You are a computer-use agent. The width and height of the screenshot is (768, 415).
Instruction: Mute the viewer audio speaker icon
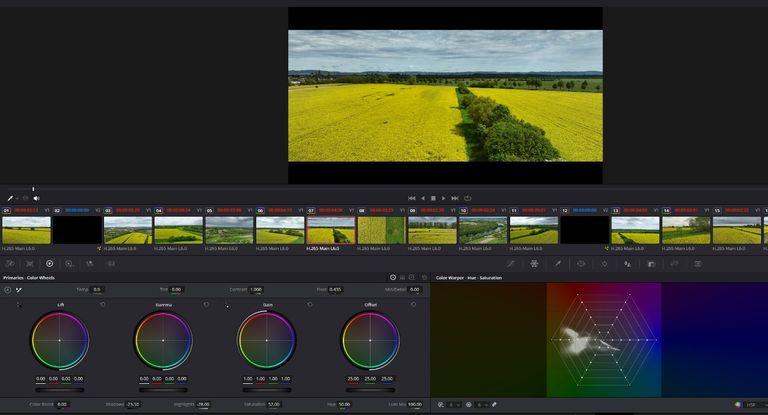(36, 198)
